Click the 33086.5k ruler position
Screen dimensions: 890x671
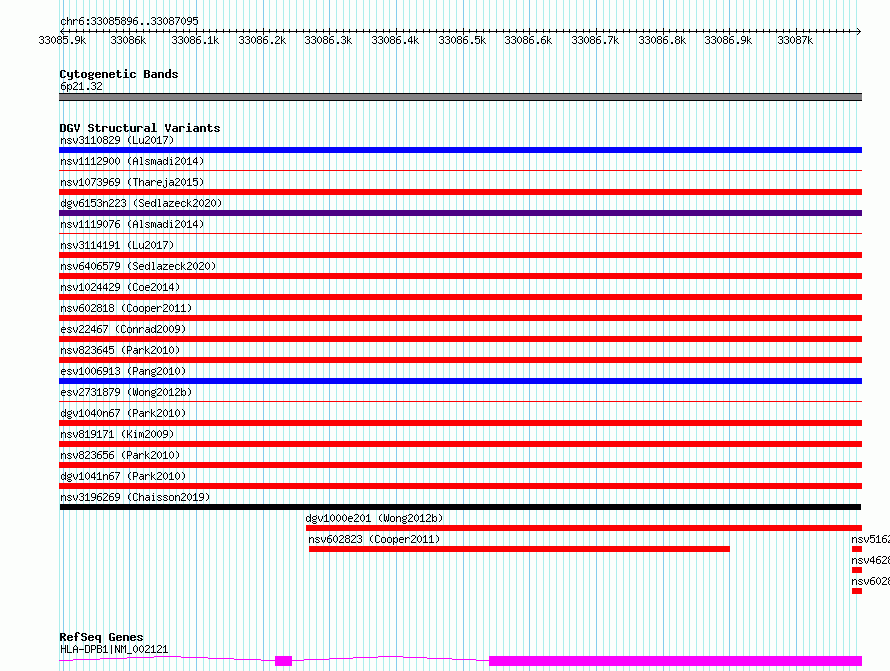coord(462,40)
